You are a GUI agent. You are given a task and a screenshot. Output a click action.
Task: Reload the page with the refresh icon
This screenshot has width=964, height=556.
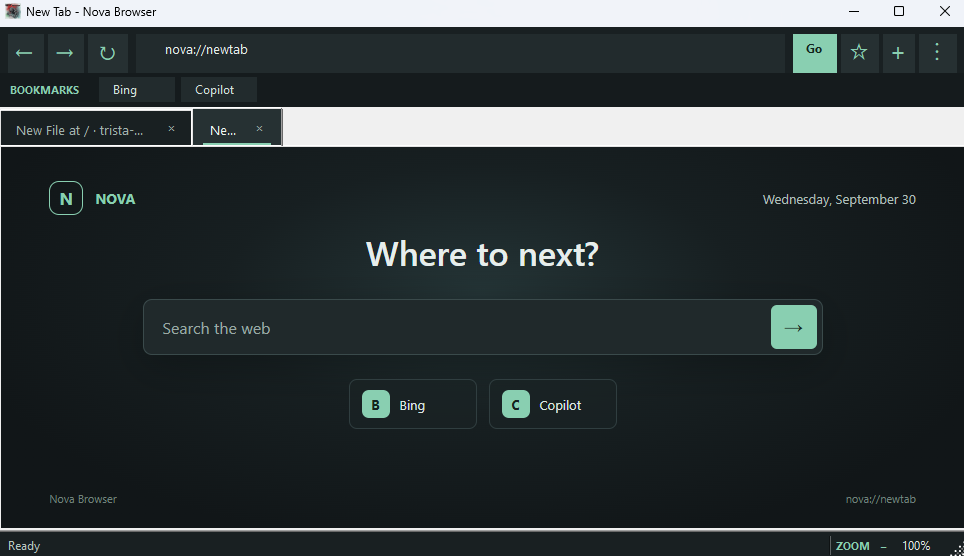coord(108,54)
